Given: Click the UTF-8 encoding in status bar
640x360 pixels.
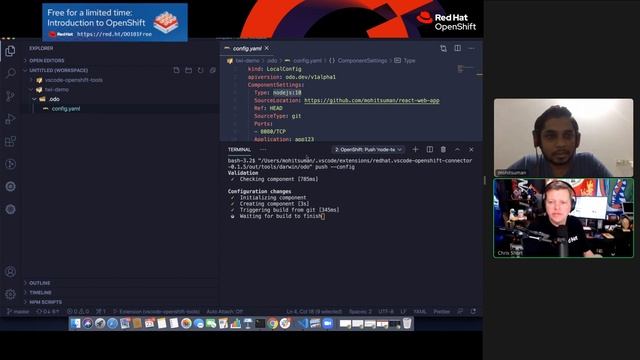Looking at the screenshot, I should tap(386, 311).
